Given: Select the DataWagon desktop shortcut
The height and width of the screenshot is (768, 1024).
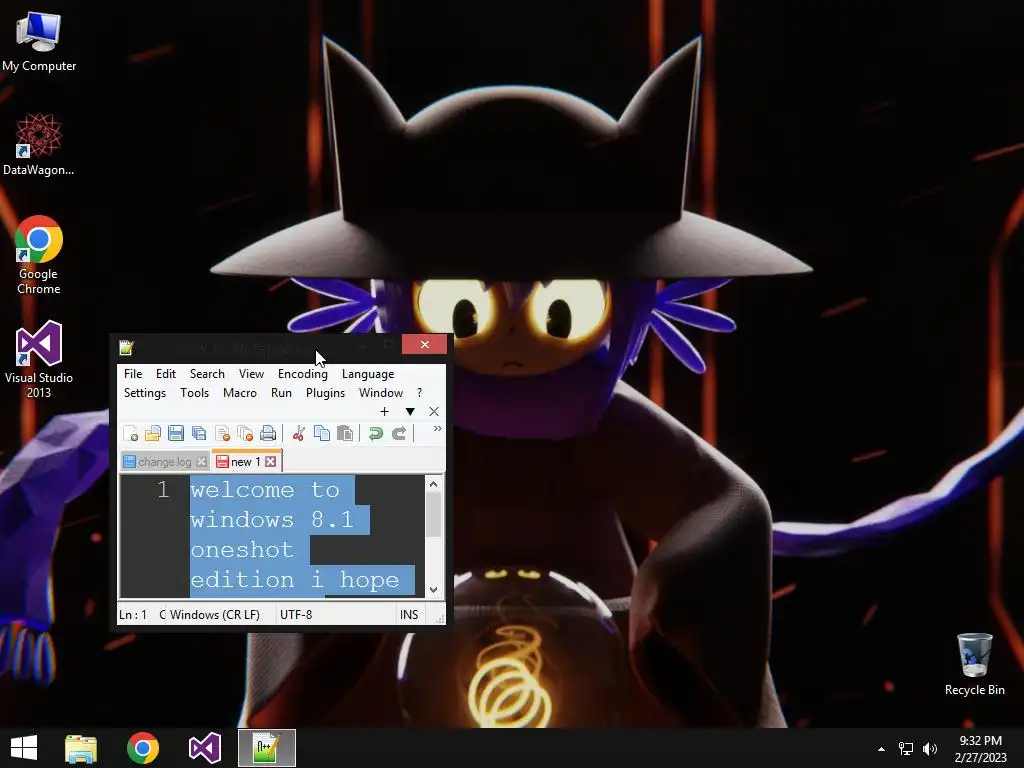Looking at the screenshot, I should pos(39,144).
